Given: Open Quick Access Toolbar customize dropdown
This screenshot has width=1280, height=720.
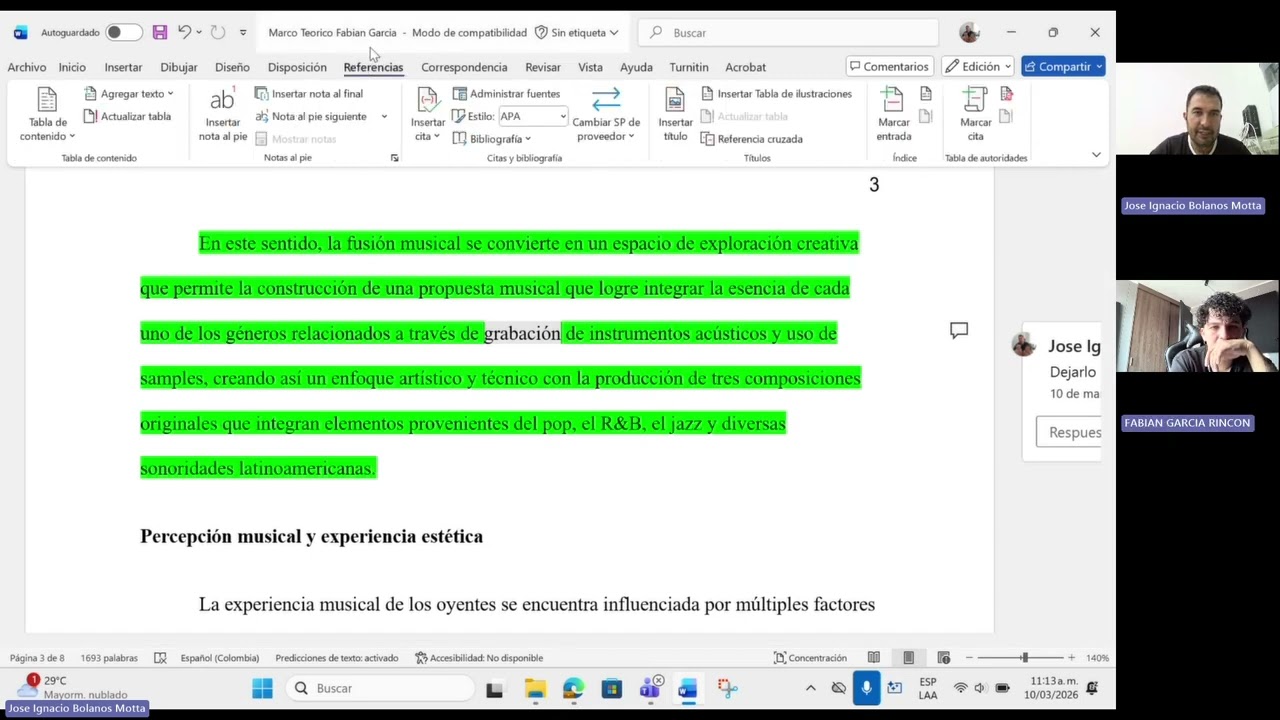Looking at the screenshot, I should click(x=243, y=33).
